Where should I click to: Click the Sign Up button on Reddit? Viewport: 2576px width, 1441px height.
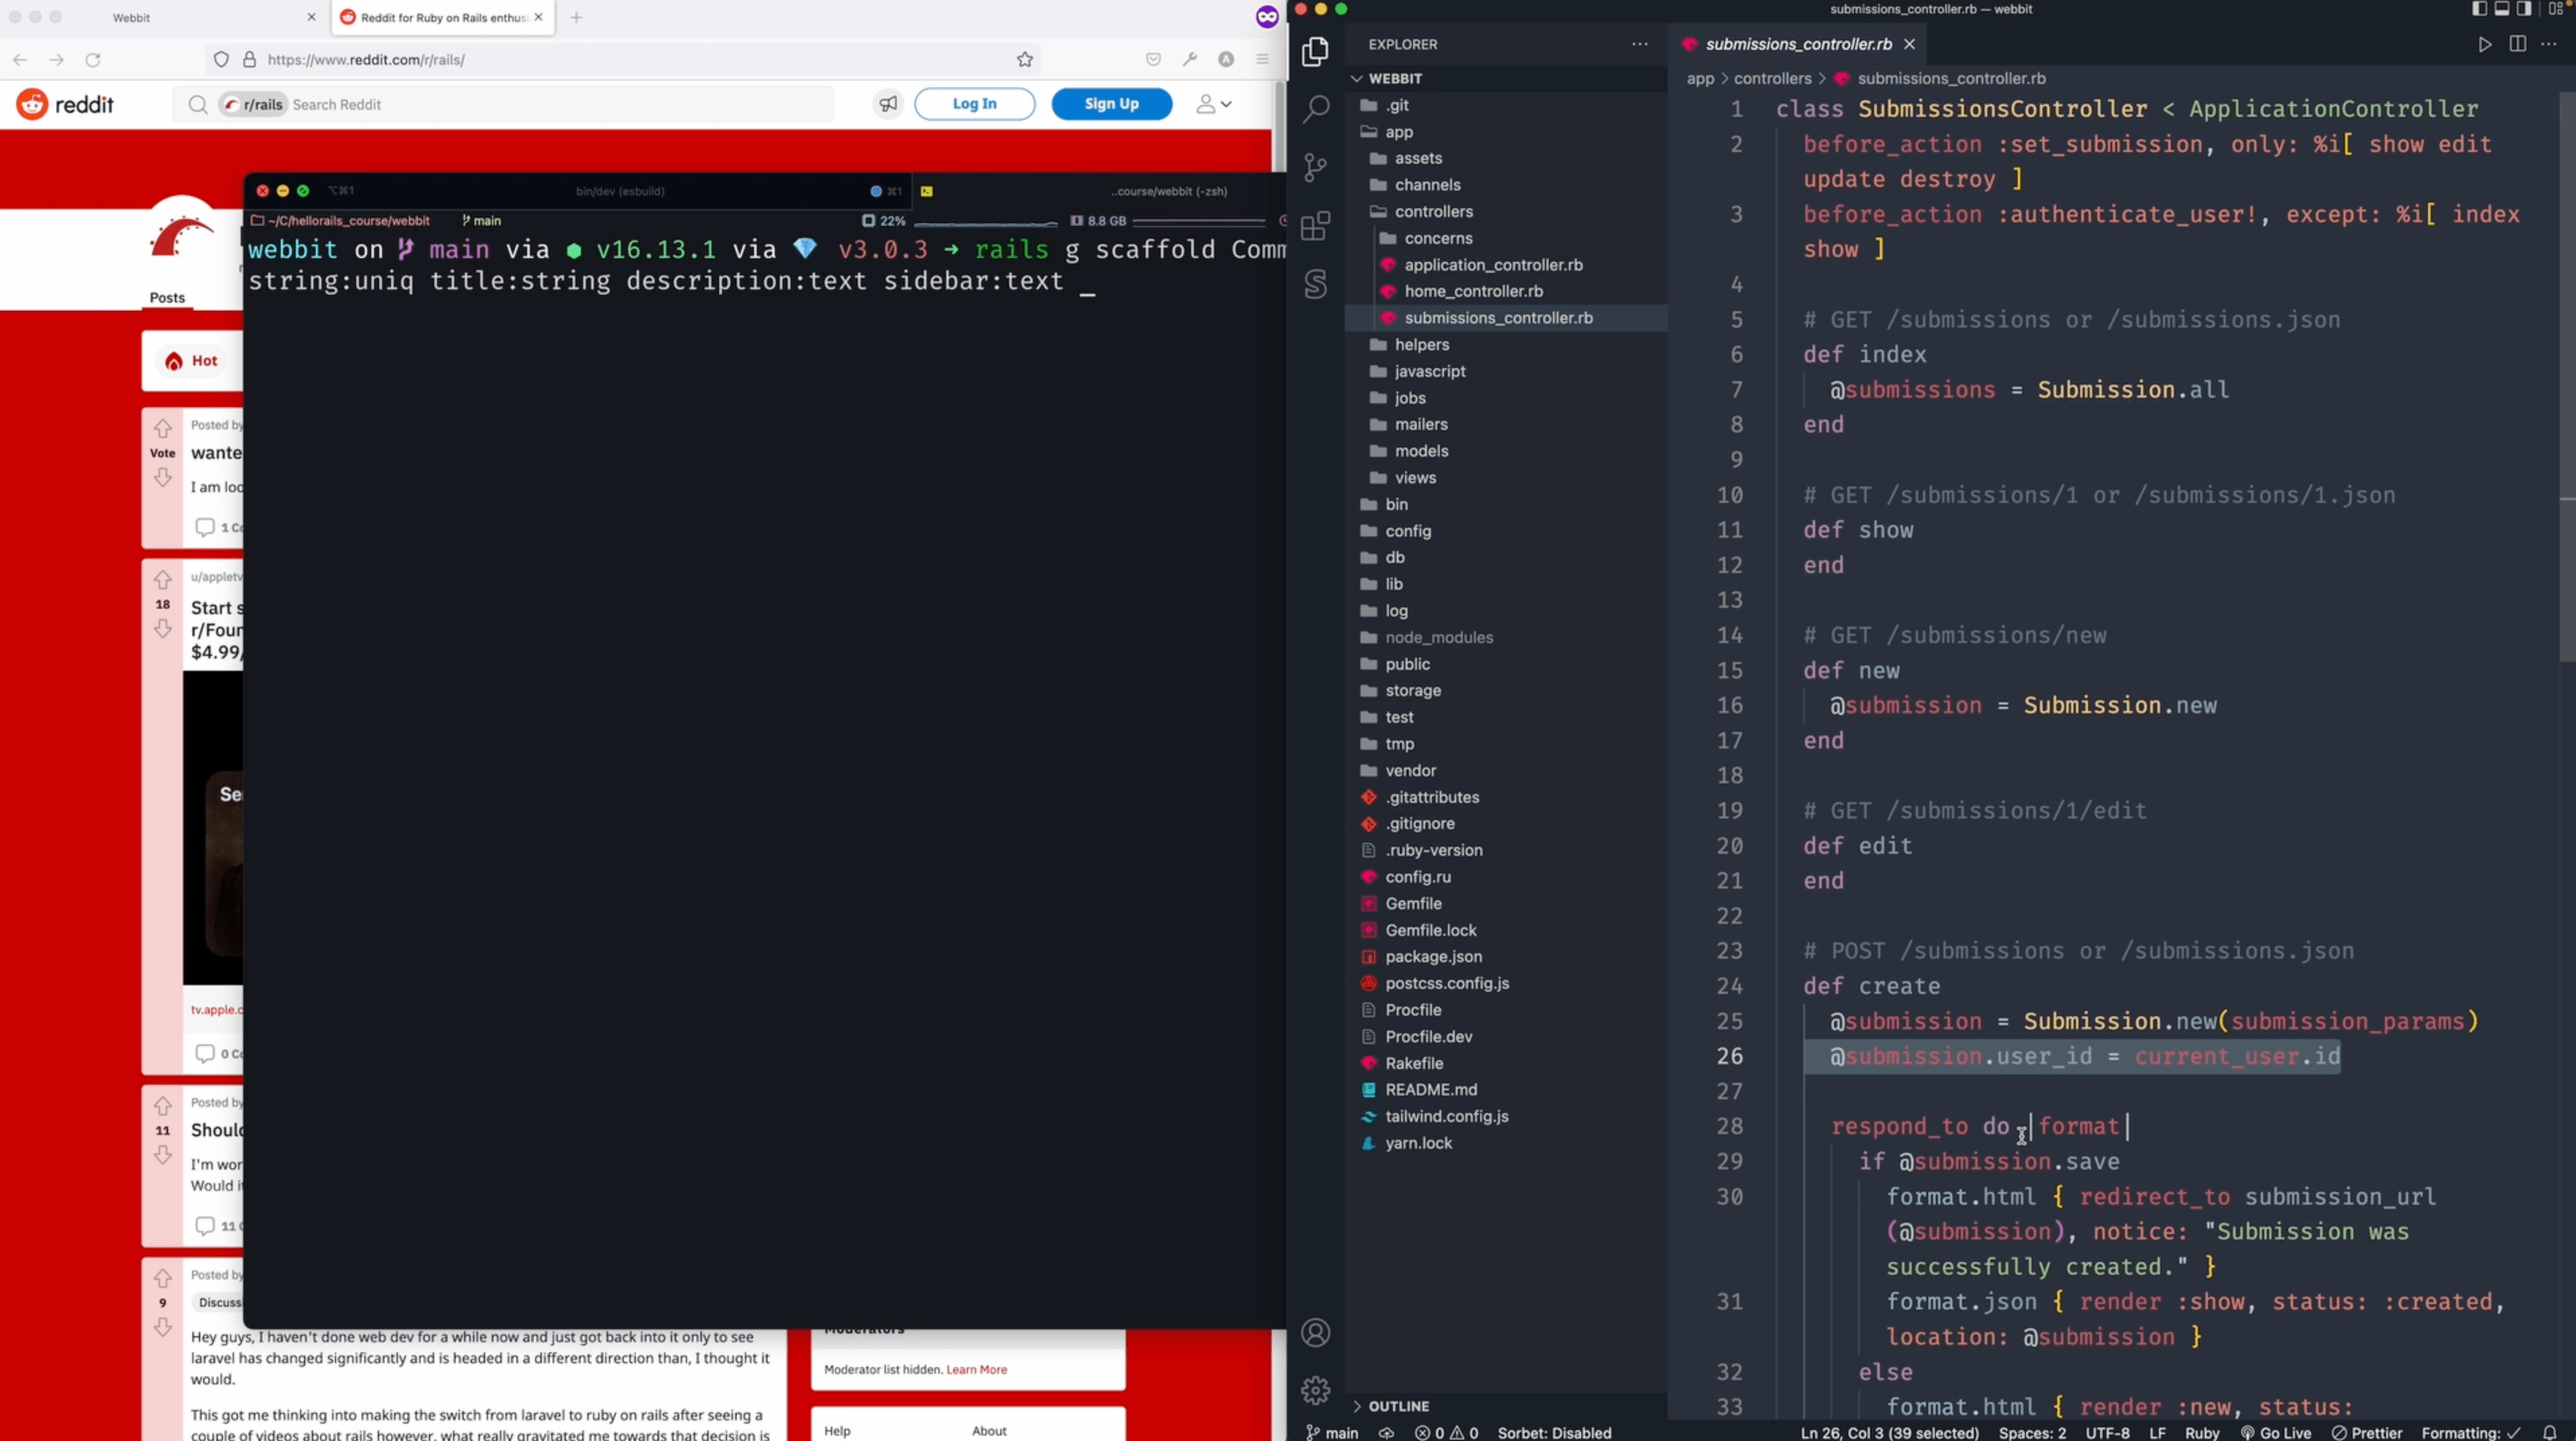1111,104
